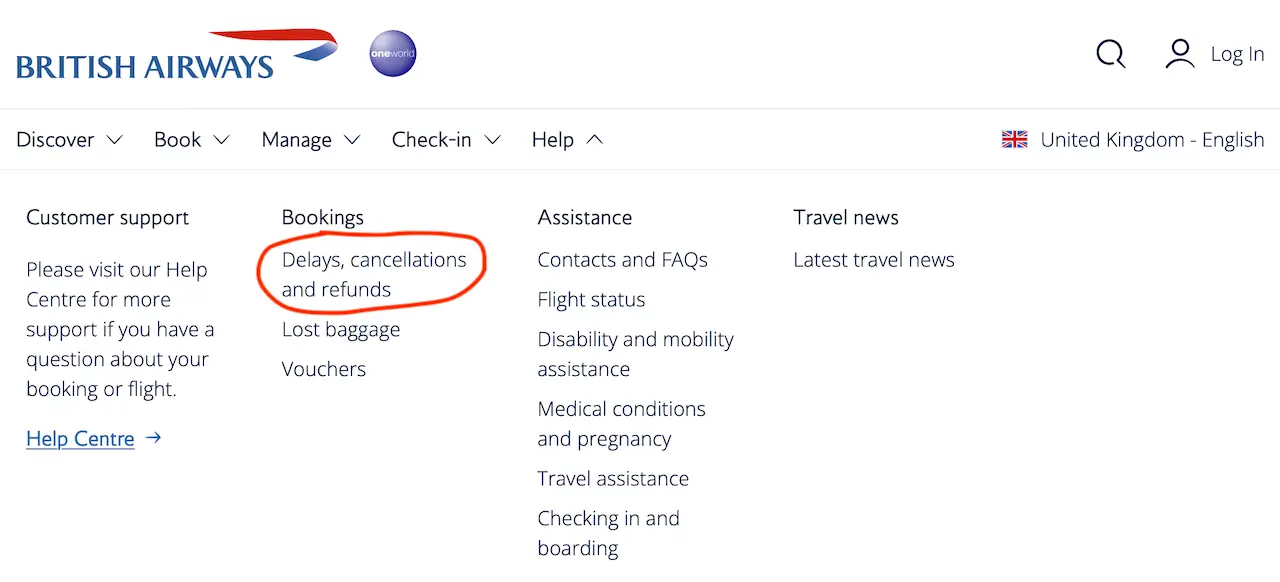The height and width of the screenshot is (582, 1280).
Task: Click the UK flag icon
Action: coord(1014,140)
